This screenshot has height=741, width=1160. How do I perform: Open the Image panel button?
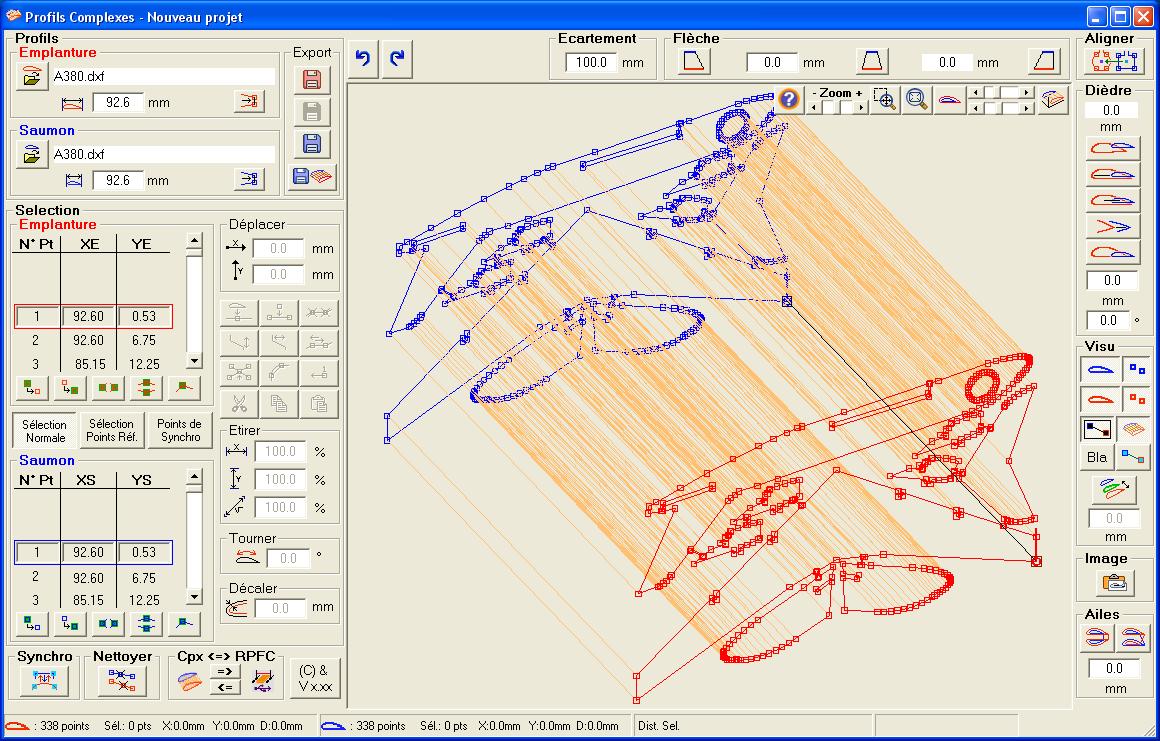point(1114,582)
